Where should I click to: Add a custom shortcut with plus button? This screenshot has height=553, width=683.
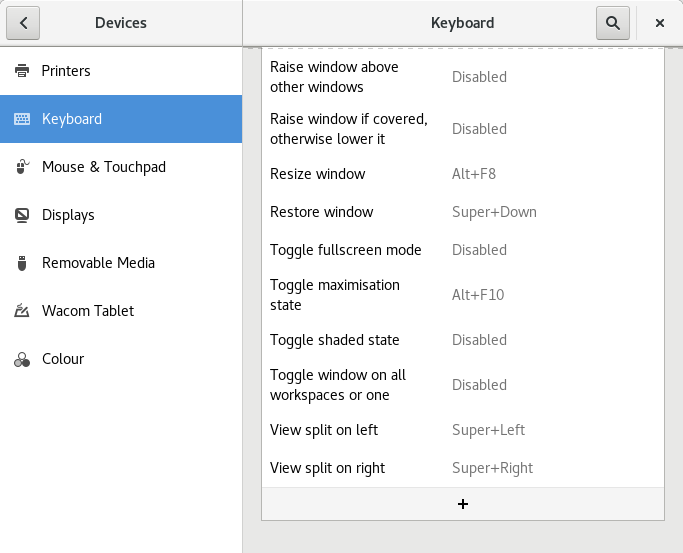coord(462,504)
